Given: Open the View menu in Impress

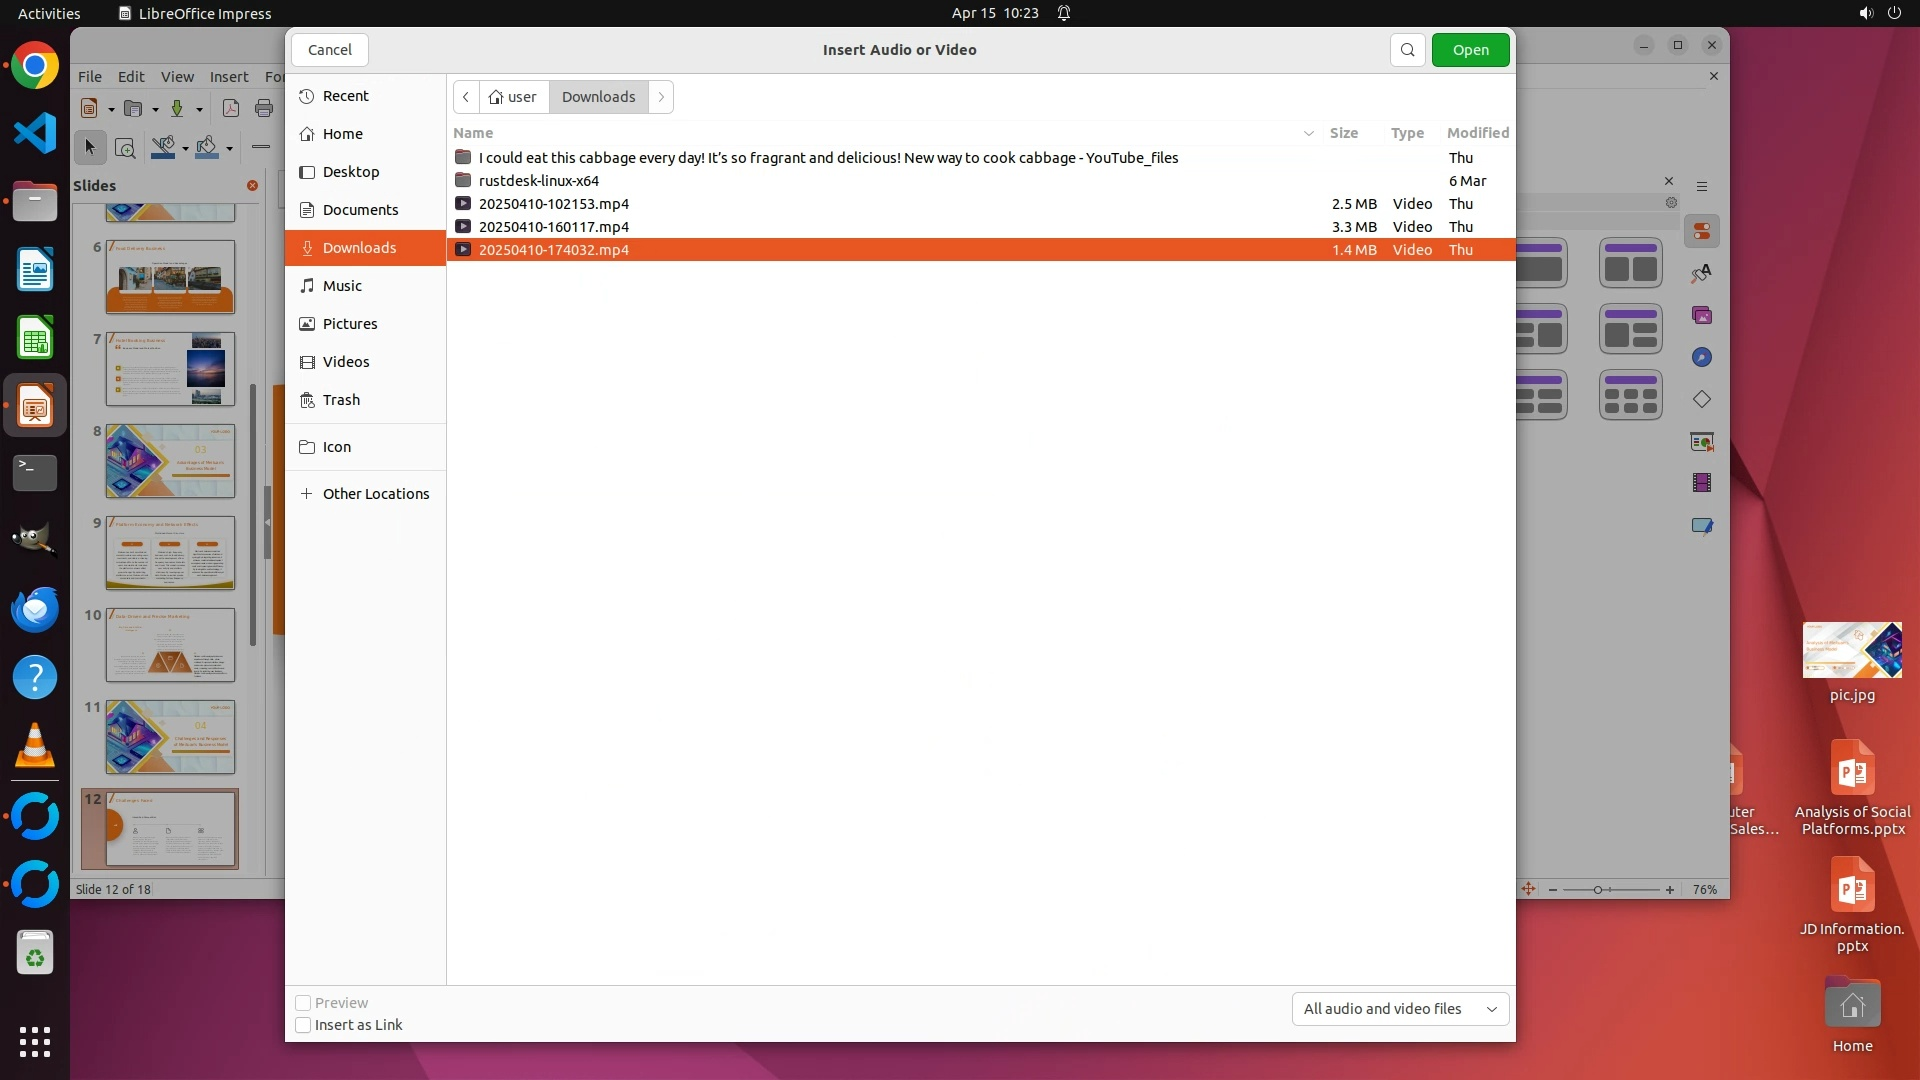Looking at the screenshot, I should click(x=177, y=77).
